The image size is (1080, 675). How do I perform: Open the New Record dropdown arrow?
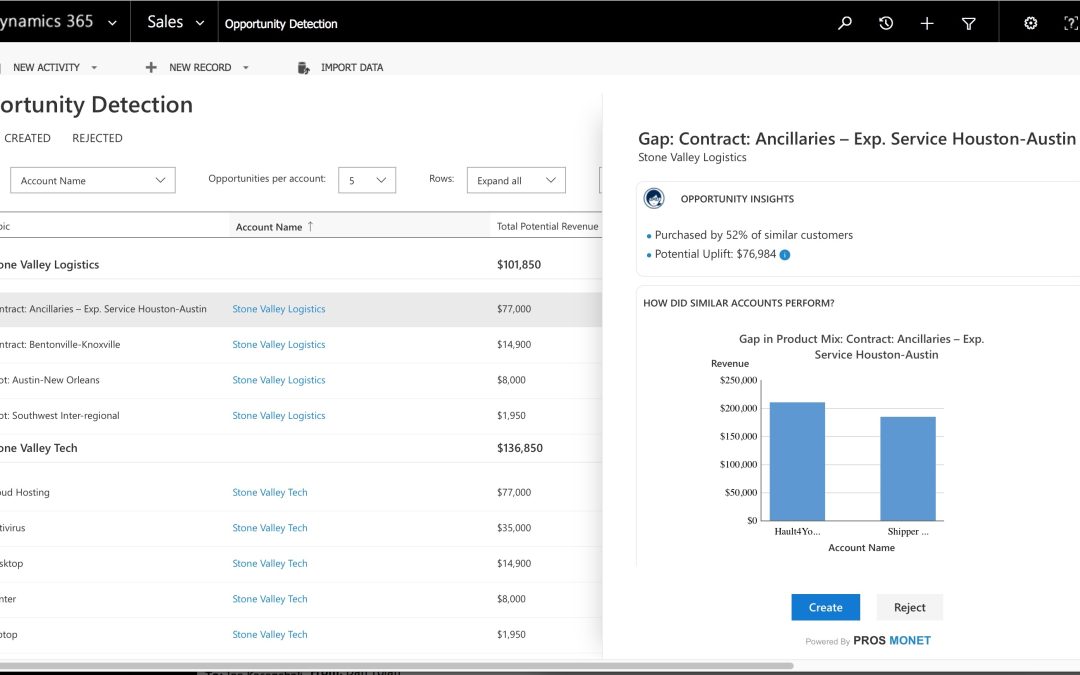pos(245,68)
